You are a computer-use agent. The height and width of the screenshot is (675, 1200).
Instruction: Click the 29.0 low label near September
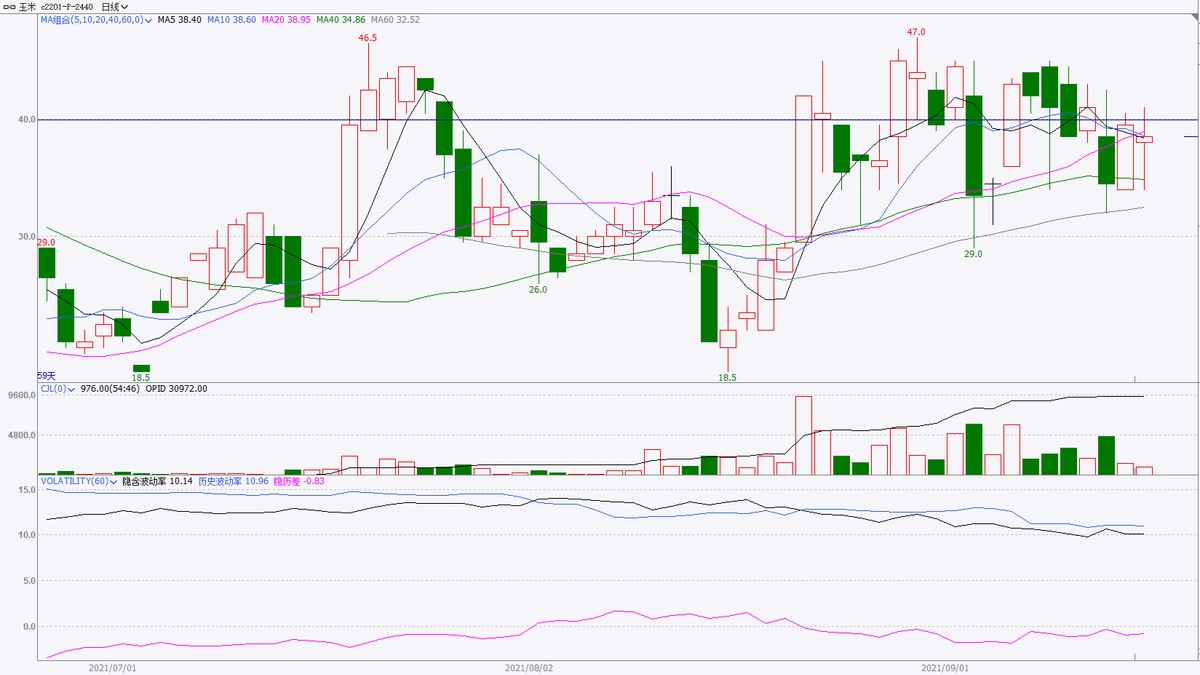pyautogui.click(x=973, y=254)
